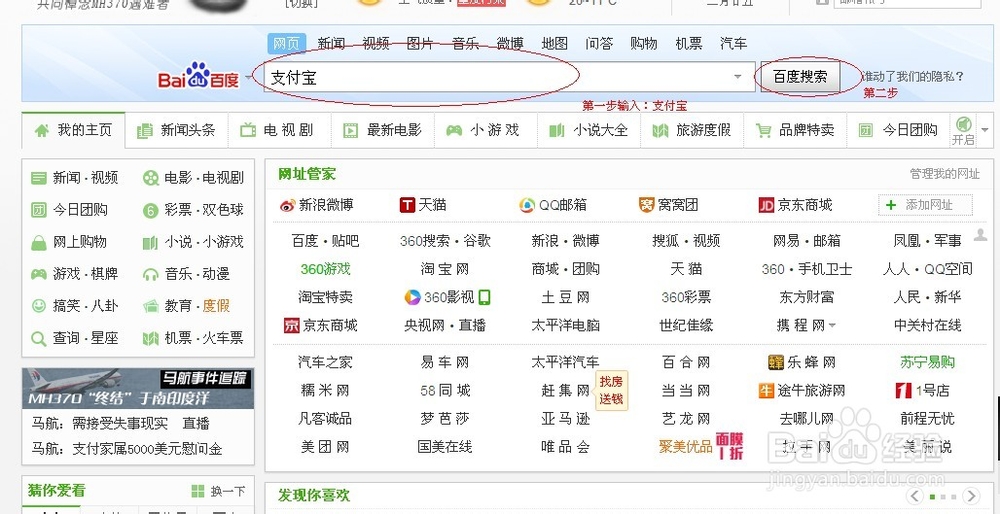Open 京东商城 with its JD icon
The image size is (1000, 514).
(795, 205)
